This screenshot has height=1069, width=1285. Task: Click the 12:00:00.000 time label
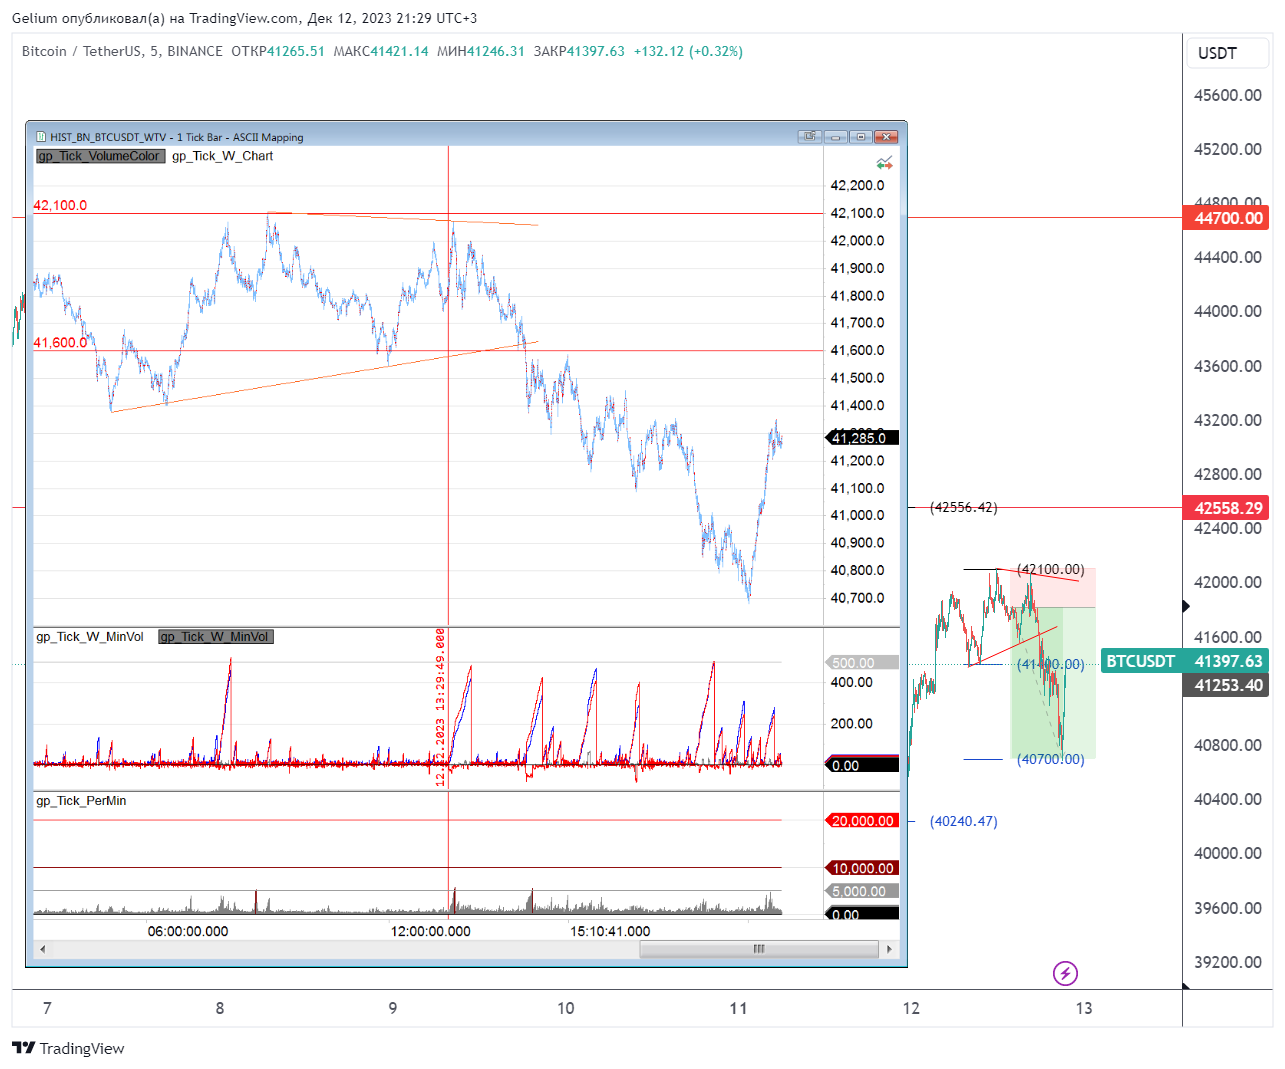click(x=430, y=931)
